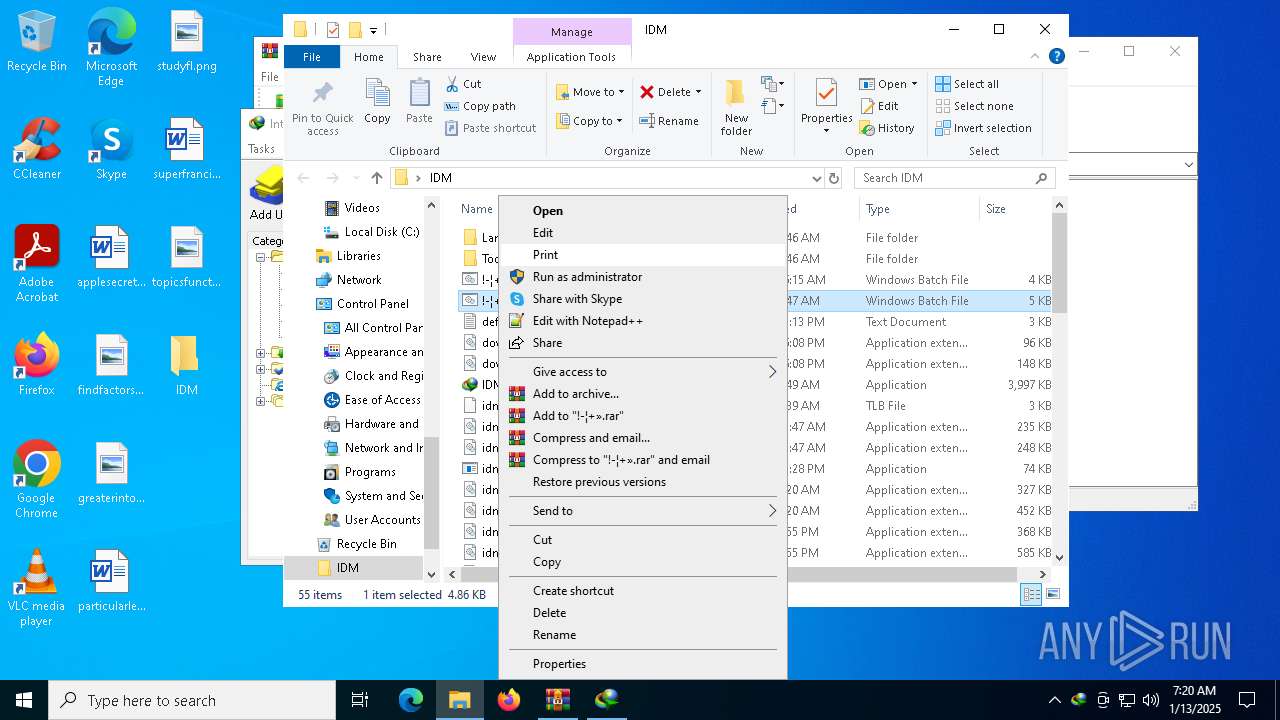Sort by the Size column header
The width and height of the screenshot is (1280, 720).
click(1015, 209)
